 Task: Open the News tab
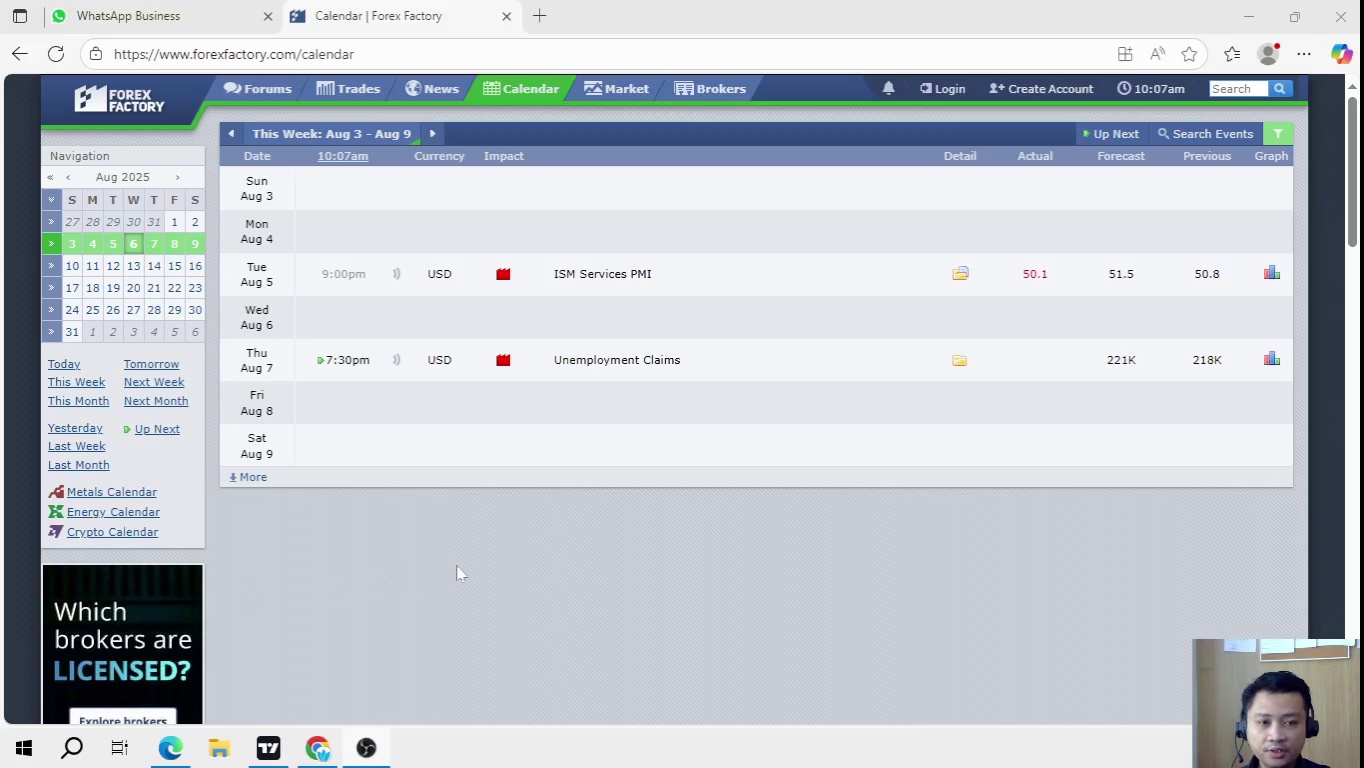[432, 89]
